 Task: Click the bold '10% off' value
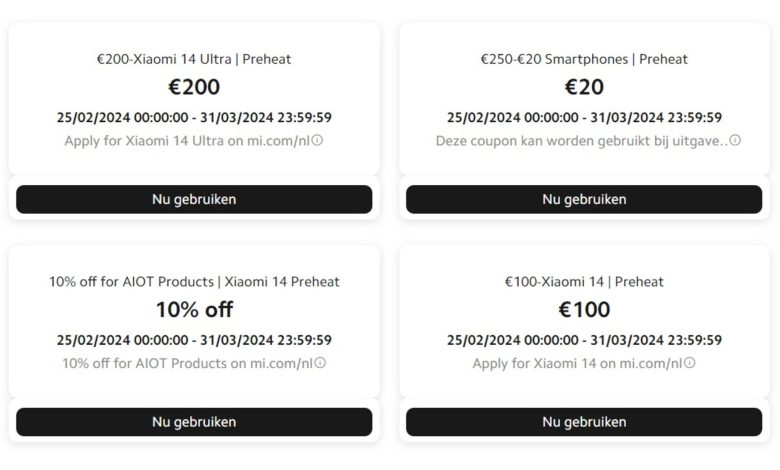coord(194,310)
